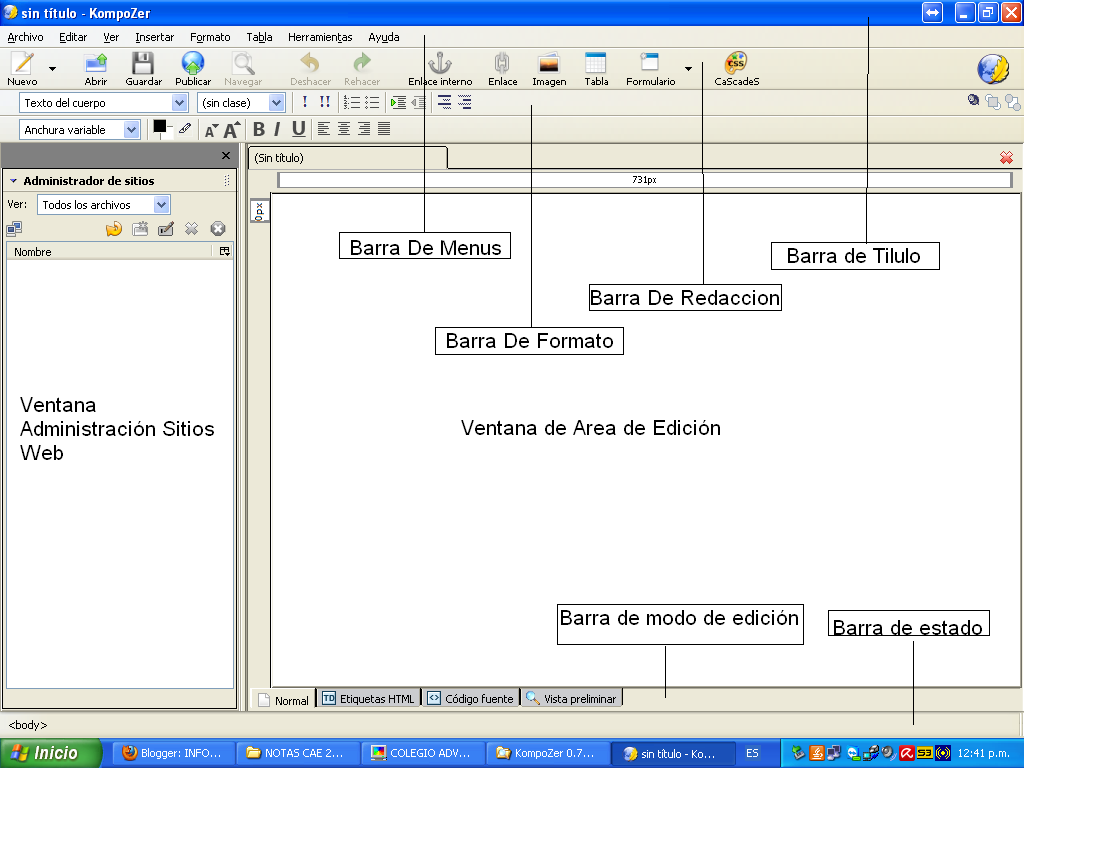This screenshot has width=1095, height=864.
Task: Click the round gray stop icon
Action: pyautogui.click(x=218, y=228)
